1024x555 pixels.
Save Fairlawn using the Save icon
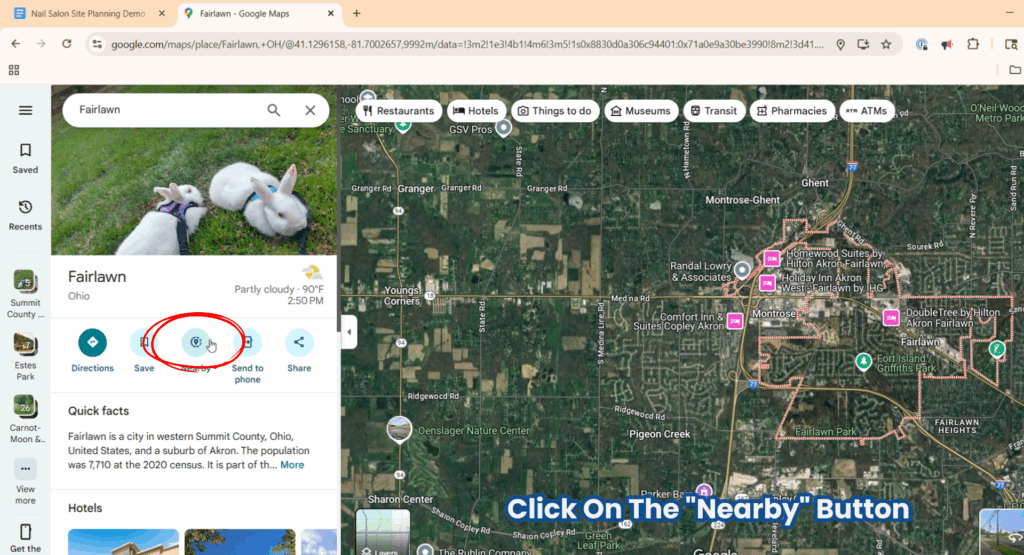[144, 343]
